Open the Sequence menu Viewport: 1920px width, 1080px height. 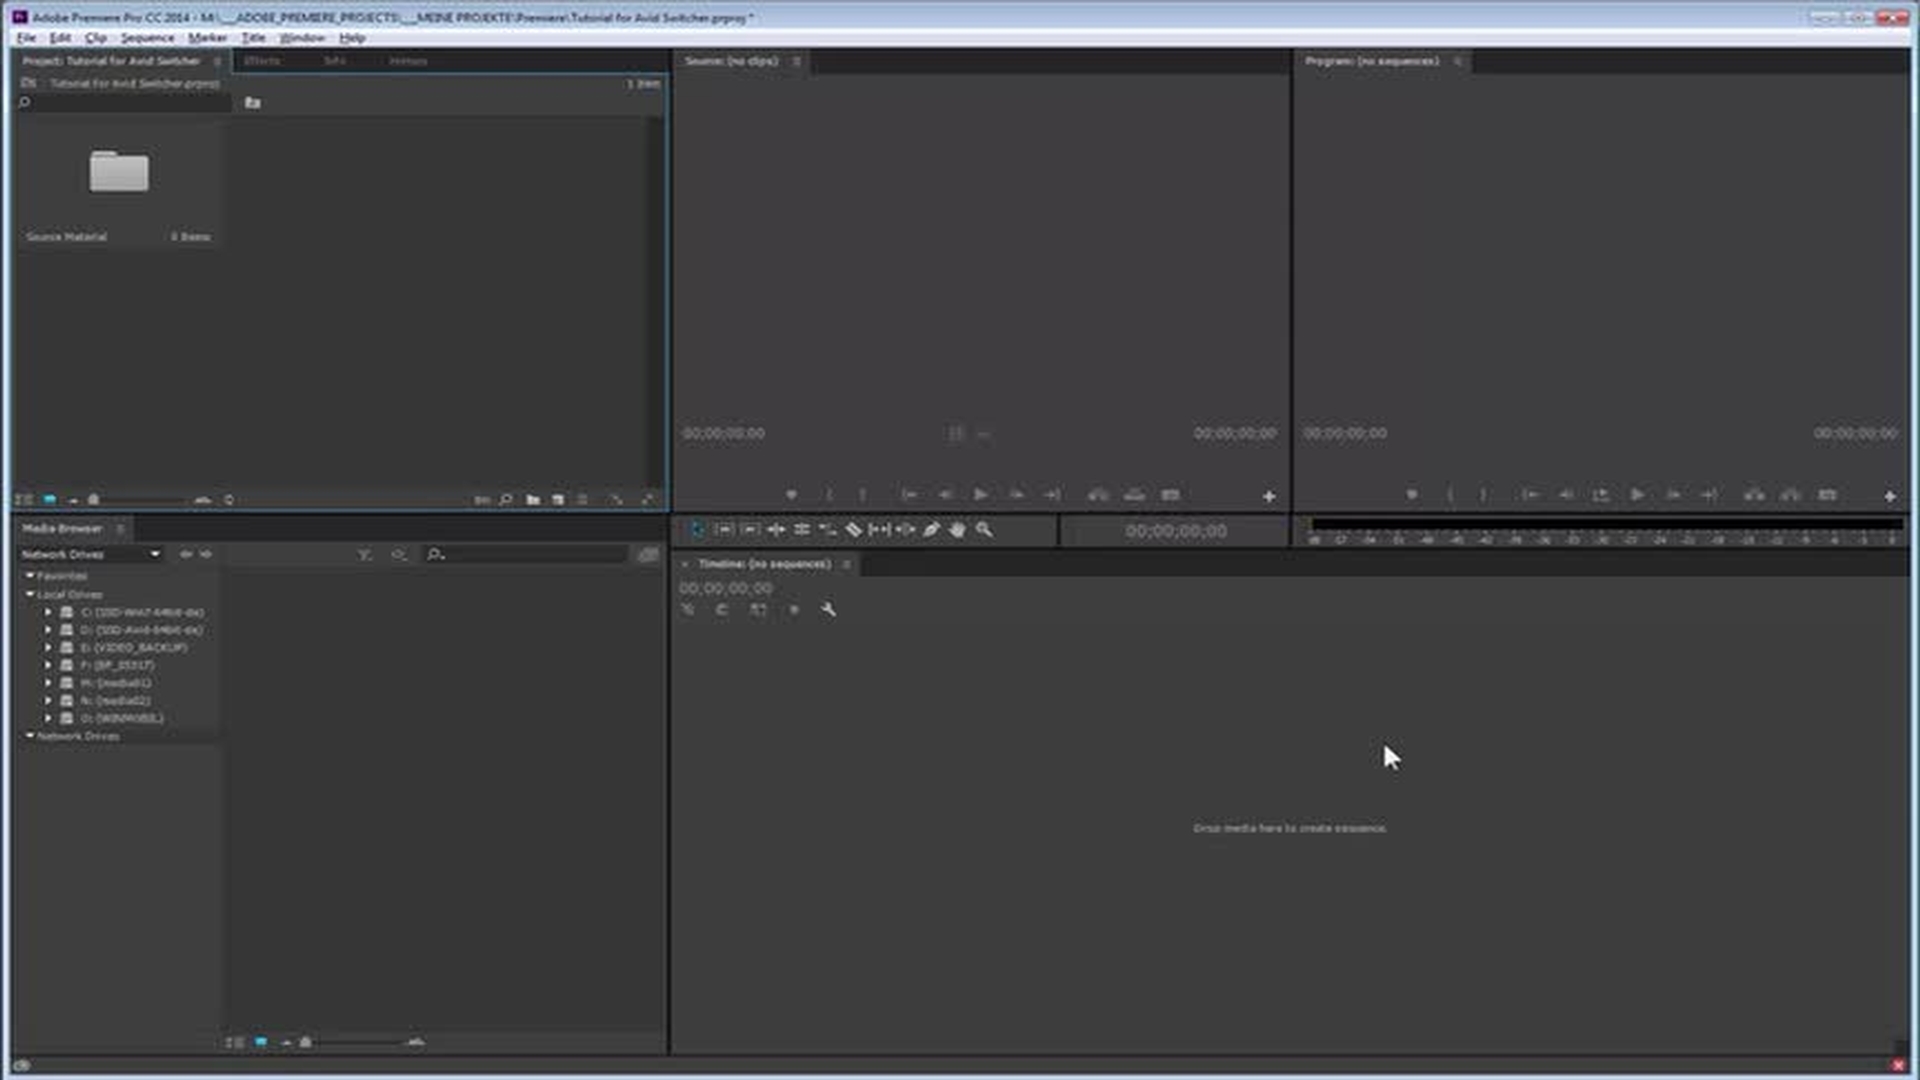click(147, 38)
